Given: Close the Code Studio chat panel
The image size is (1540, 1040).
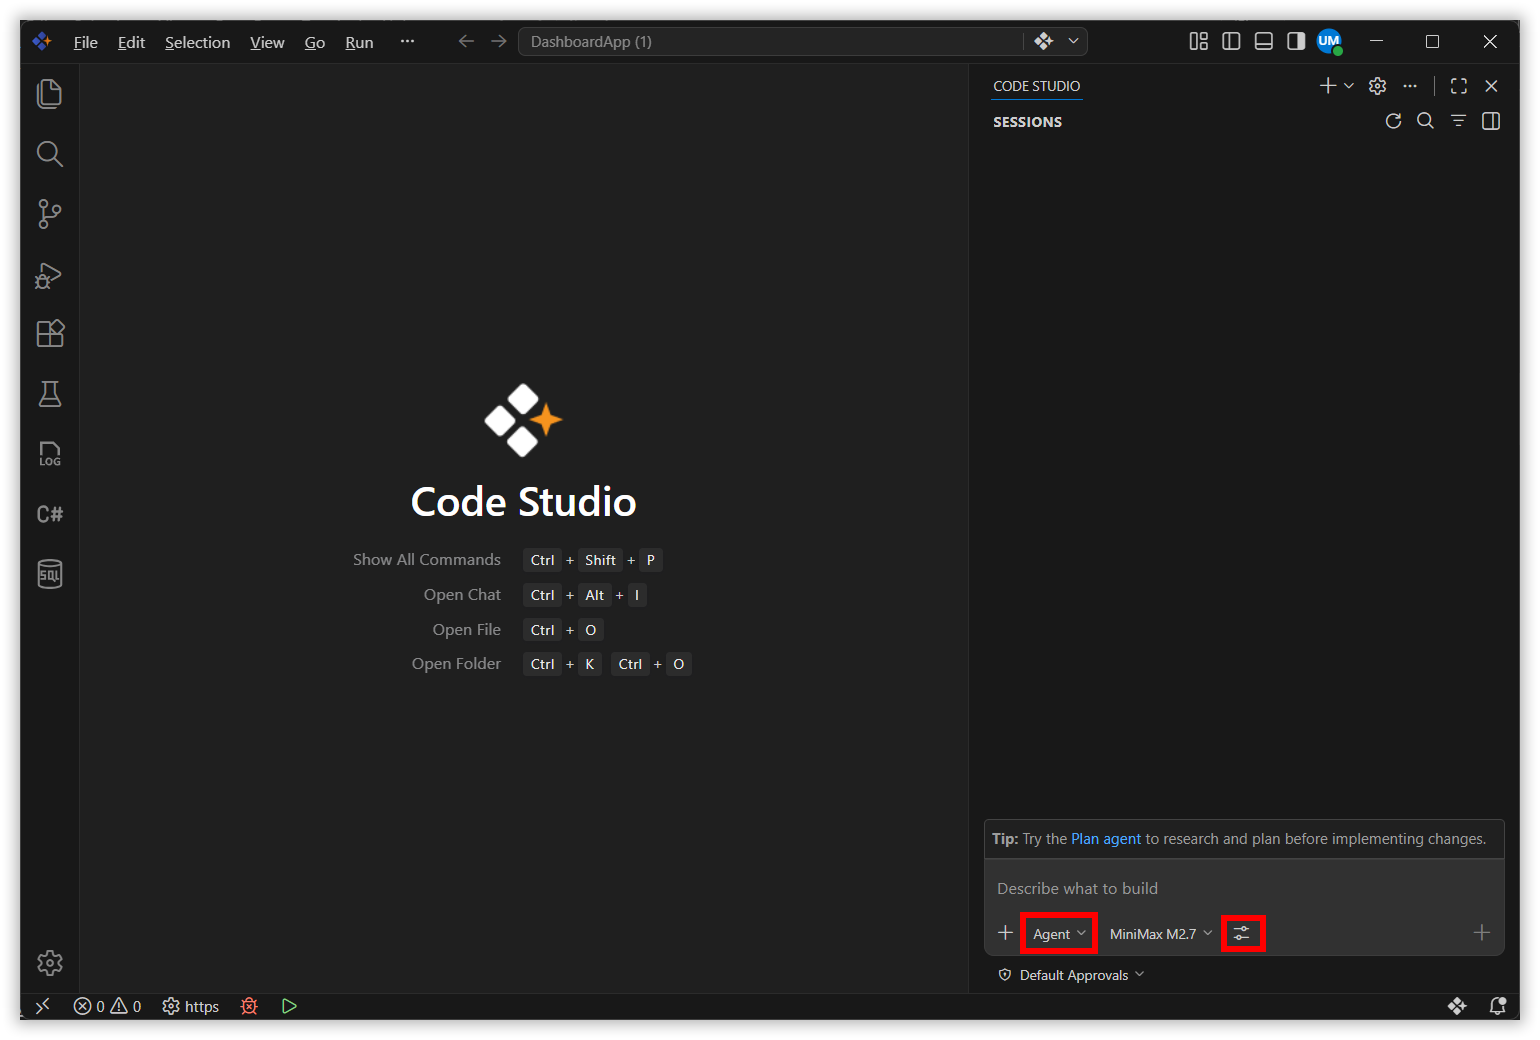Looking at the screenshot, I should click(x=1491, y=86).
